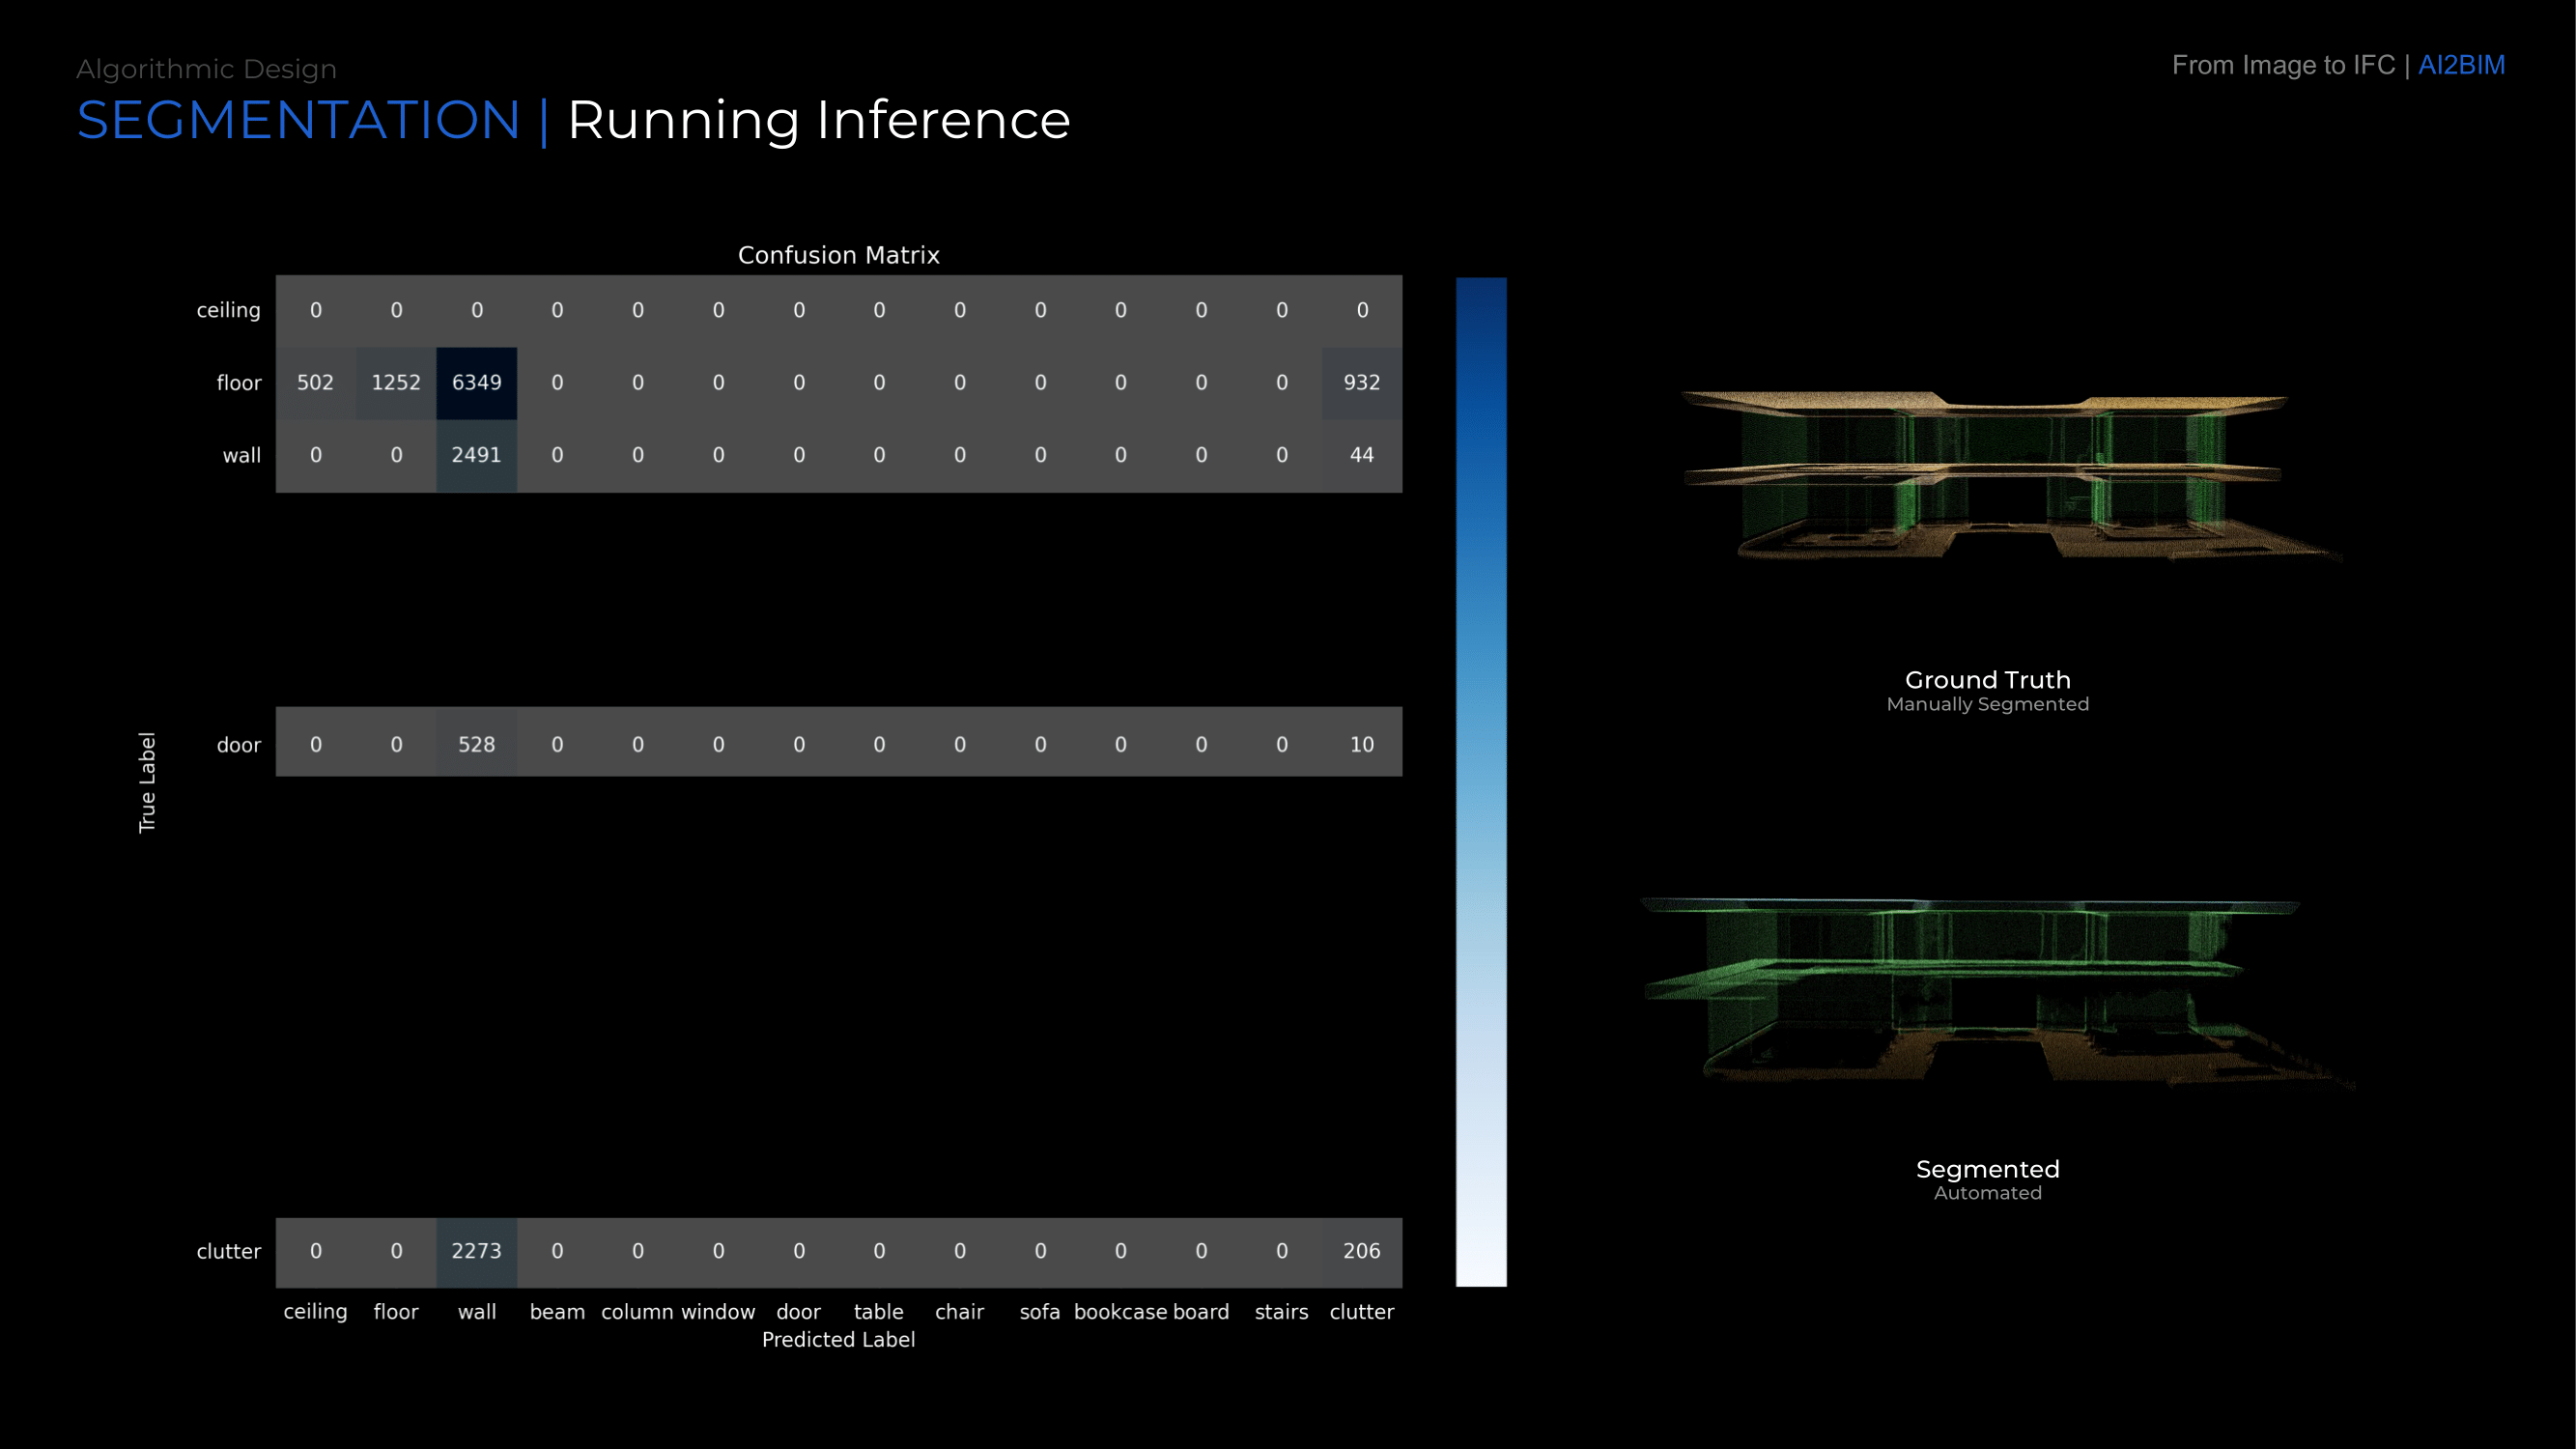Click the 'Algorithmic Design' subtitle
The height and width of the screenshot is (1449, 2576).
(x=206, y=69)
